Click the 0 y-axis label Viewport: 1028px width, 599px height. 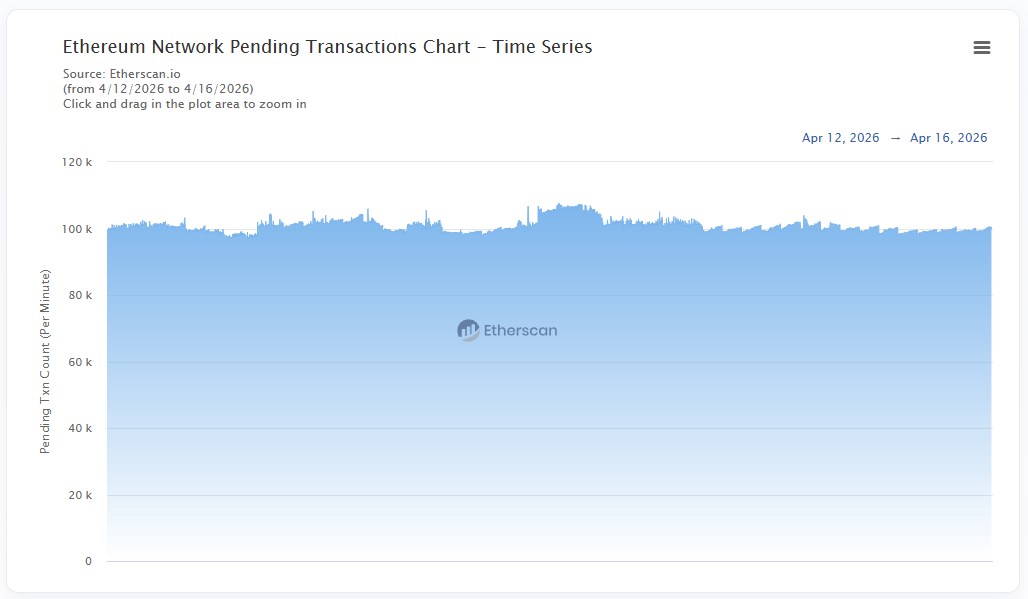pyautogui.click(x=88, y=561)
